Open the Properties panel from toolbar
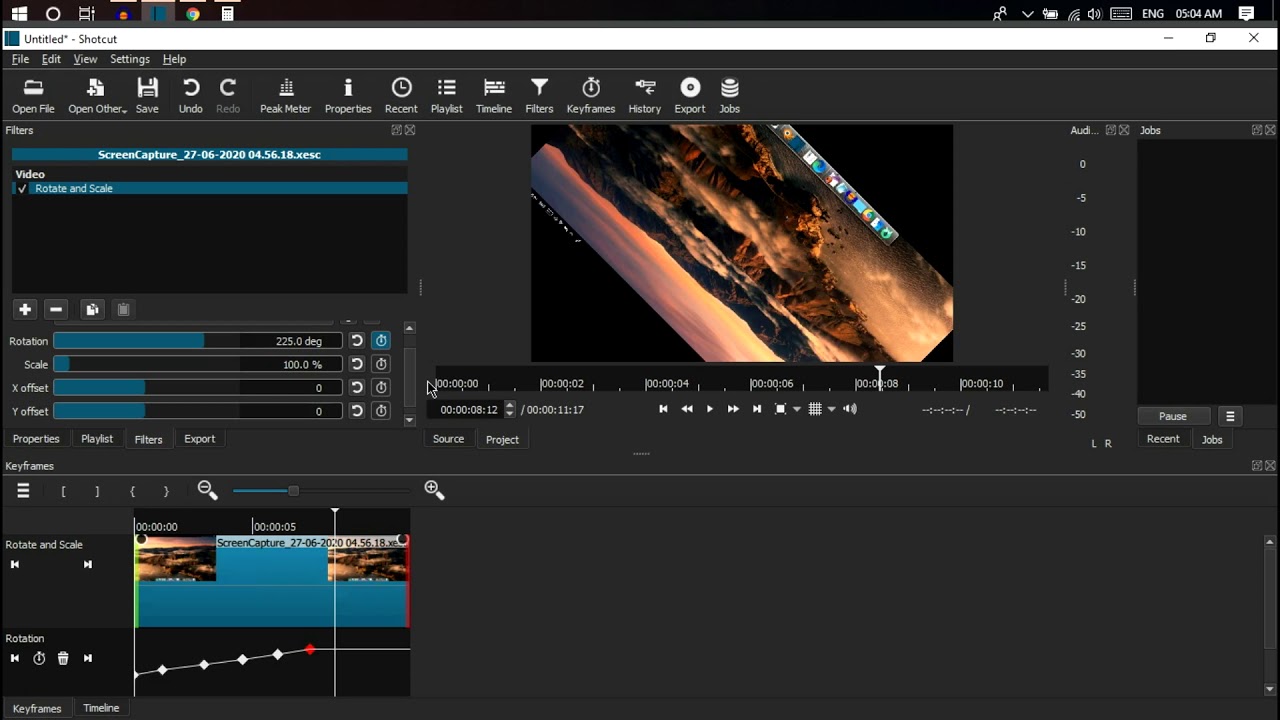This screenshot has height=720, width=1280. click(x=348, y=96)
